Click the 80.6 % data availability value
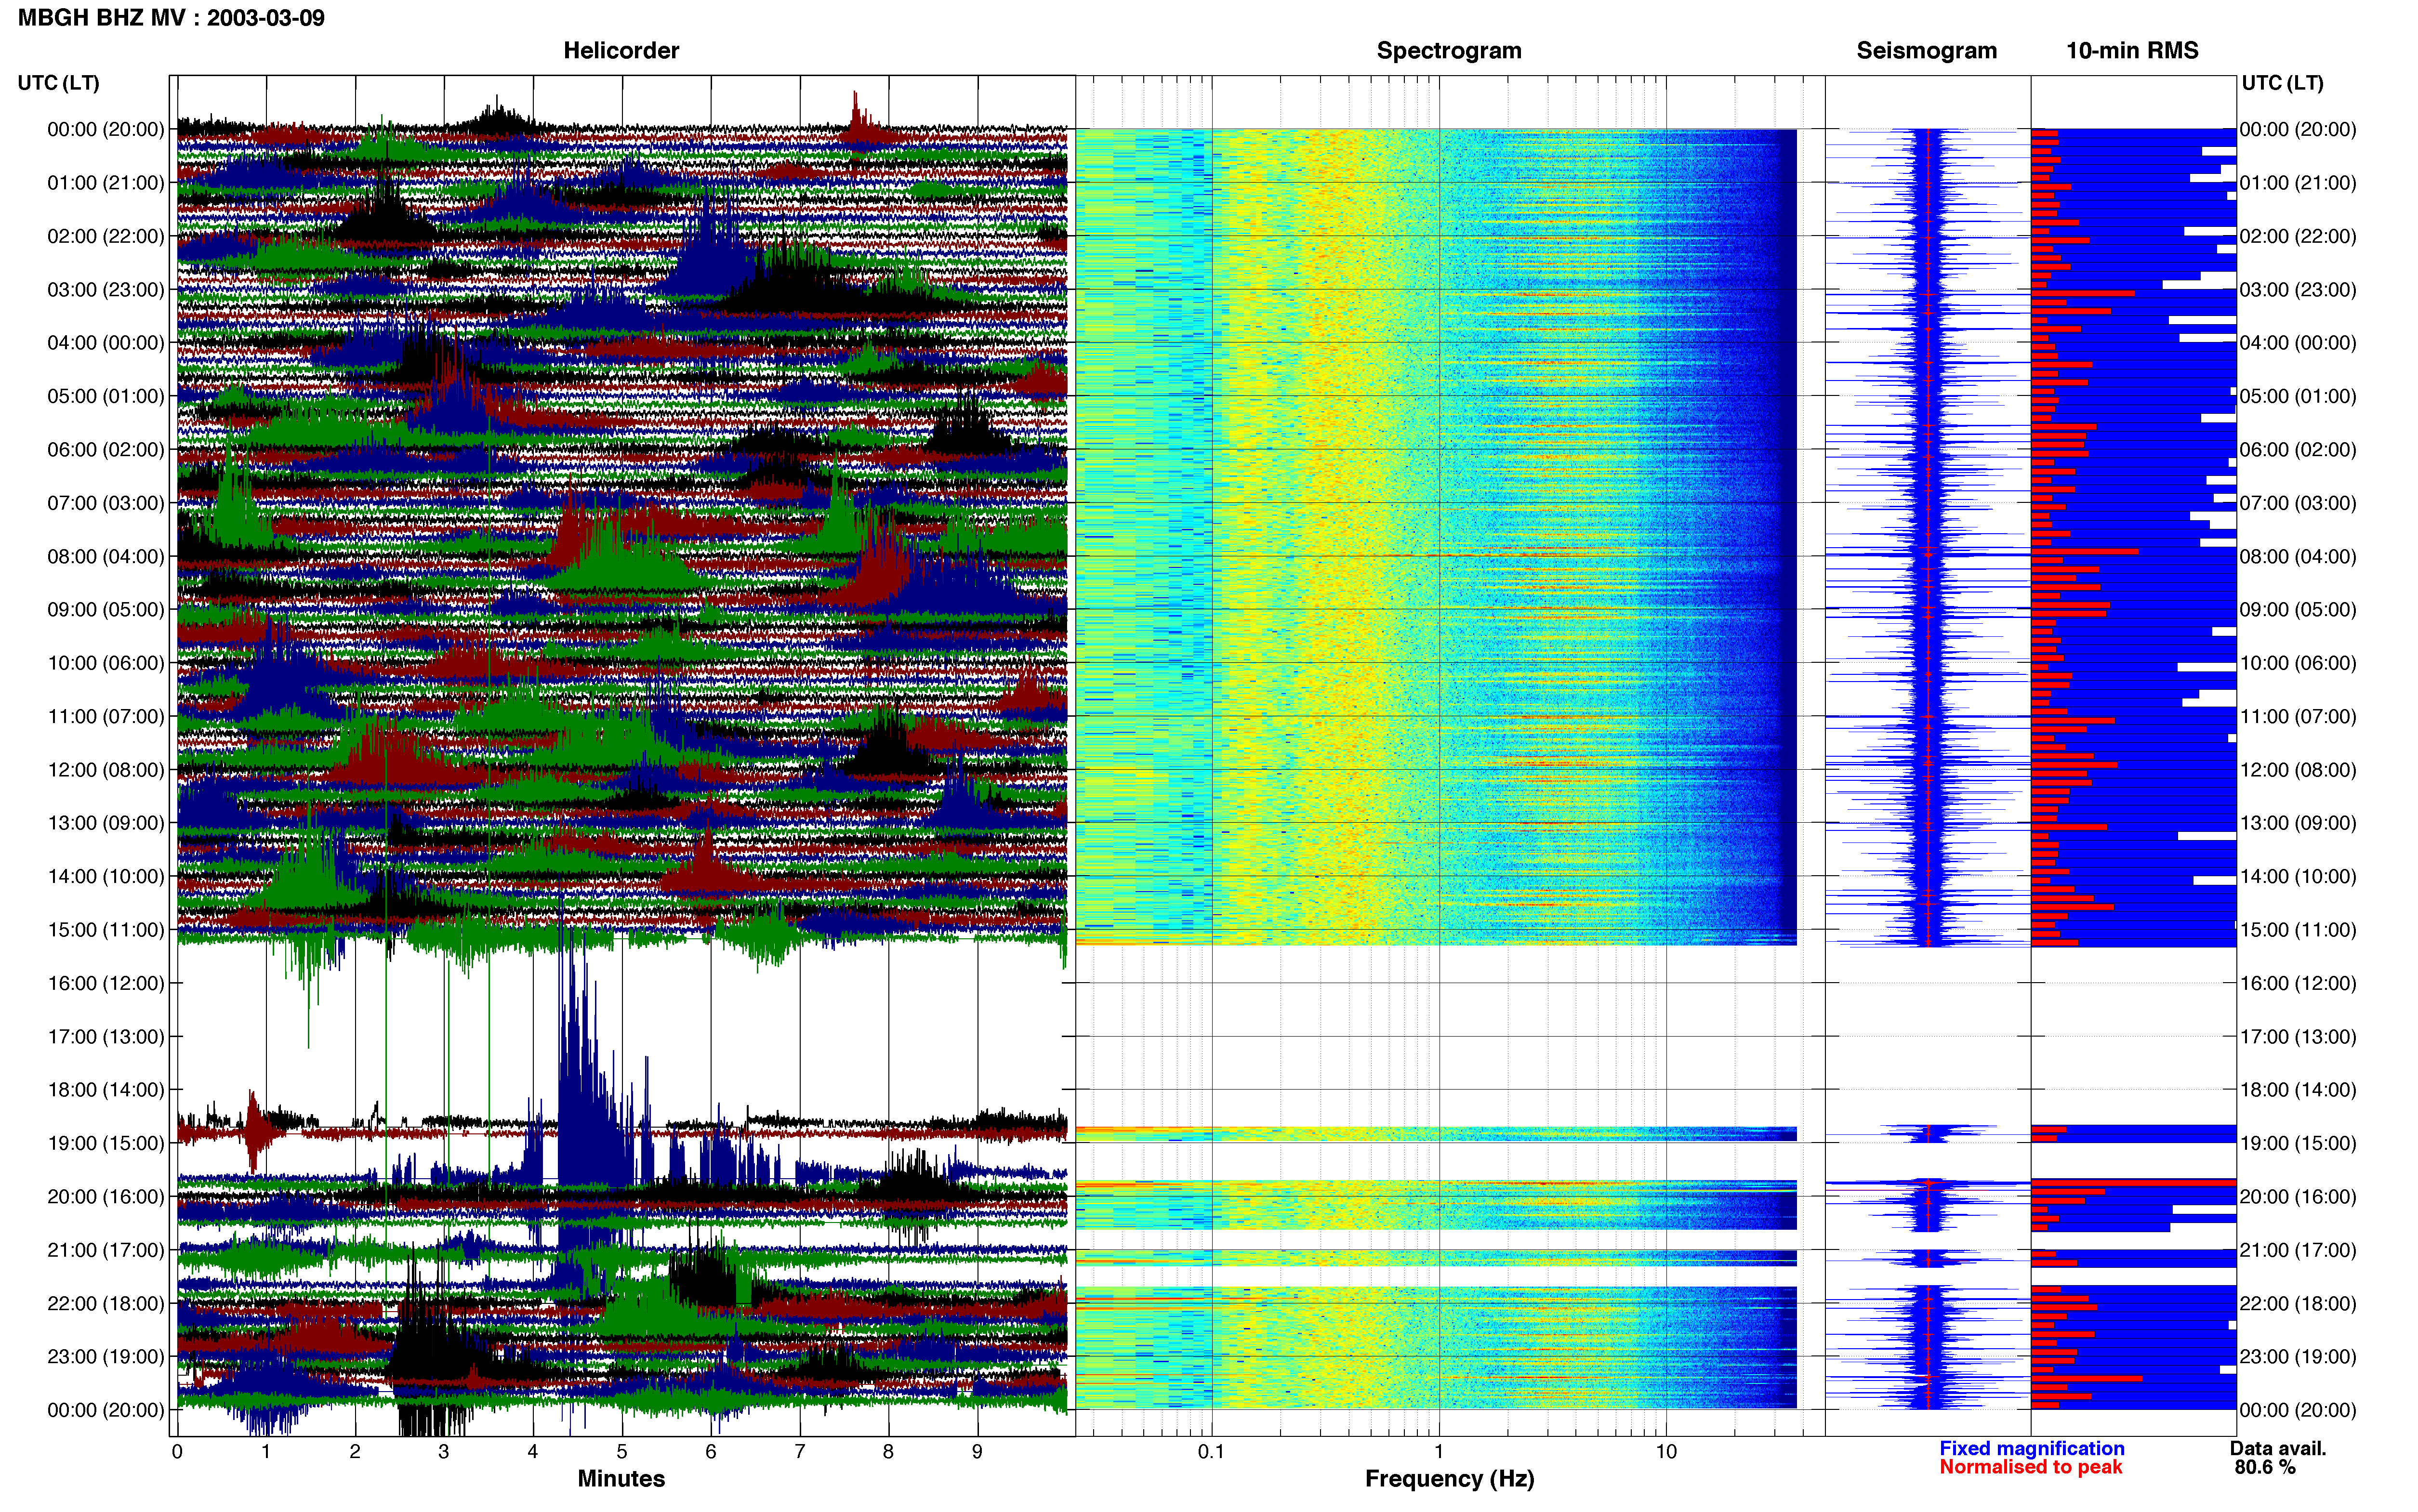The image size is (2418, 1512). click(2265, 1468)
